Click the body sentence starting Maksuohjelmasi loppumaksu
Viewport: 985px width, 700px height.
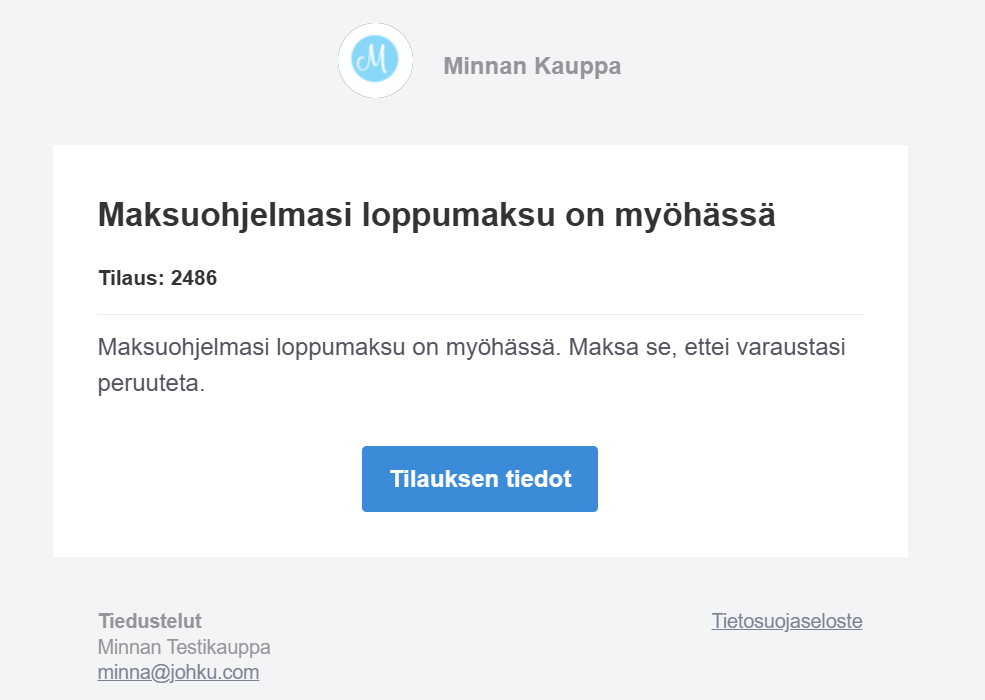click(x=471, y=364)
